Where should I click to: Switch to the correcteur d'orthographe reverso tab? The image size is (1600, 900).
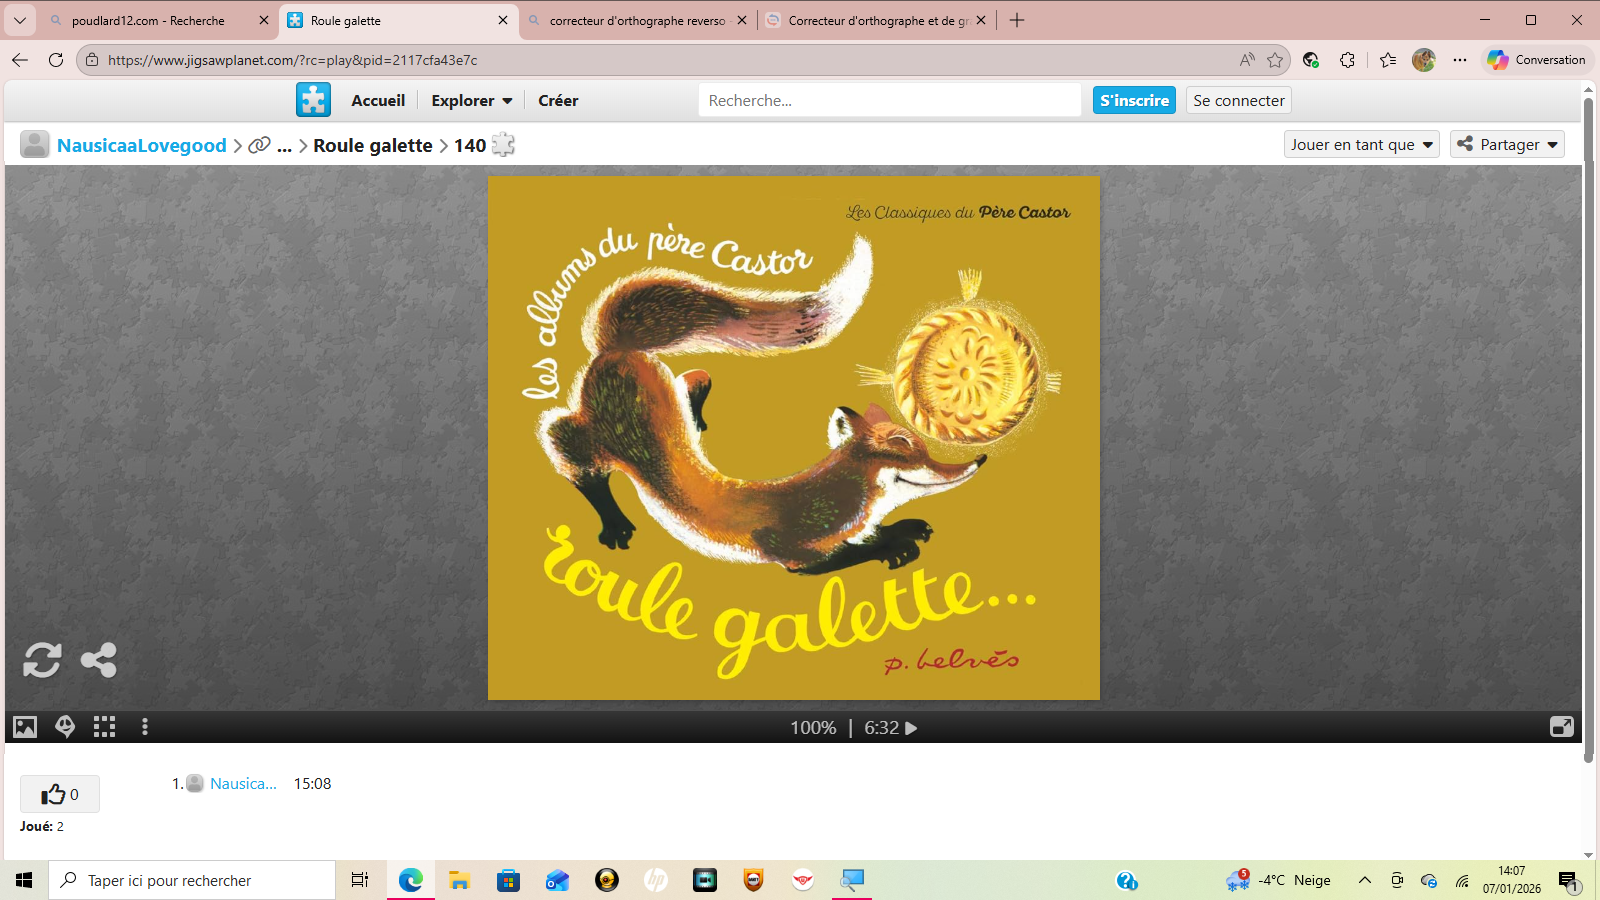coord(637,20)
